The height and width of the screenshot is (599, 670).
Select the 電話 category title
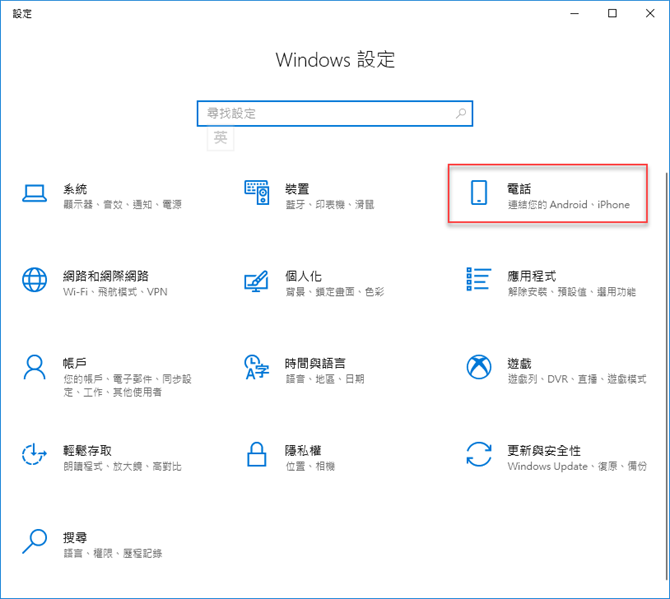[x=519, y=188]
